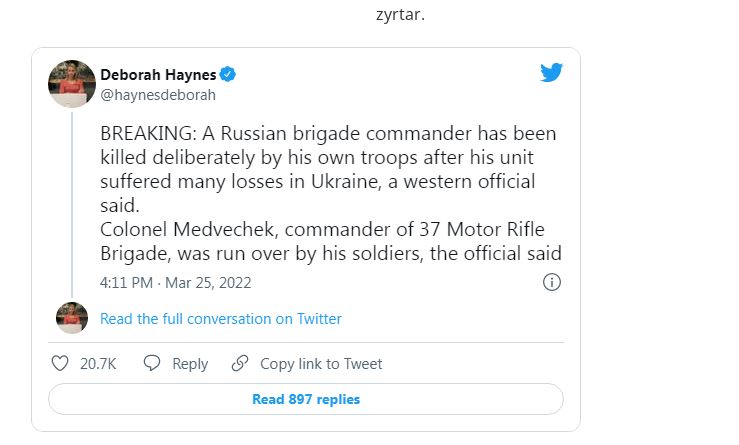Image resolution: width=739 pixels, height=445 pixels.
Task: Open Deborah Haynes' large profile picture
Action: coord(72,84)
